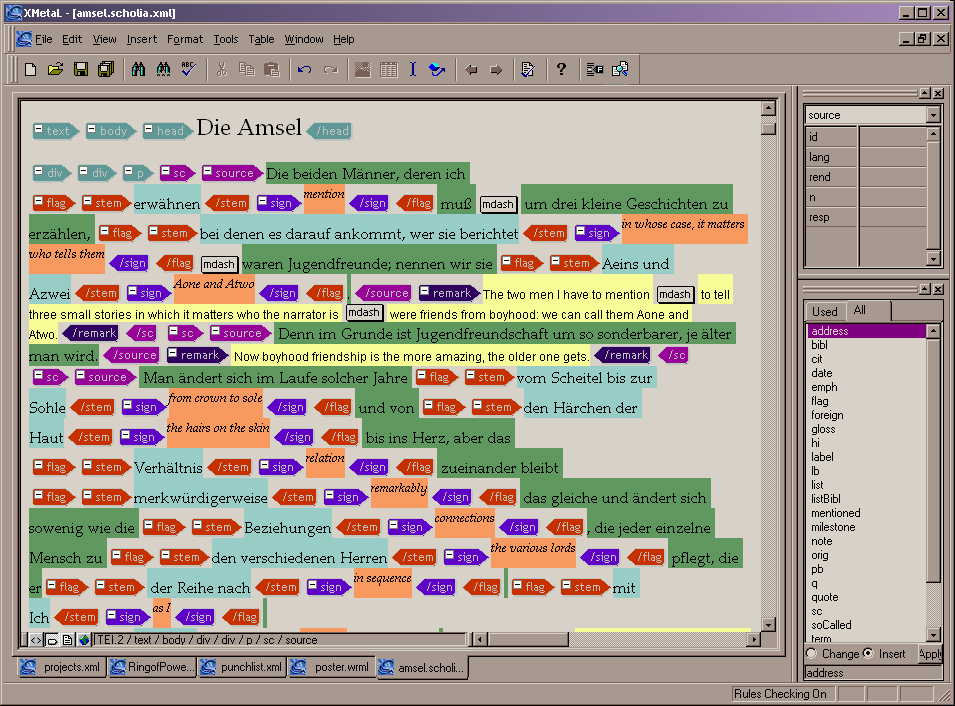Click the Validate document checkmark icon
This screenshot has width=955, height=706.
(x=527, y=69)
